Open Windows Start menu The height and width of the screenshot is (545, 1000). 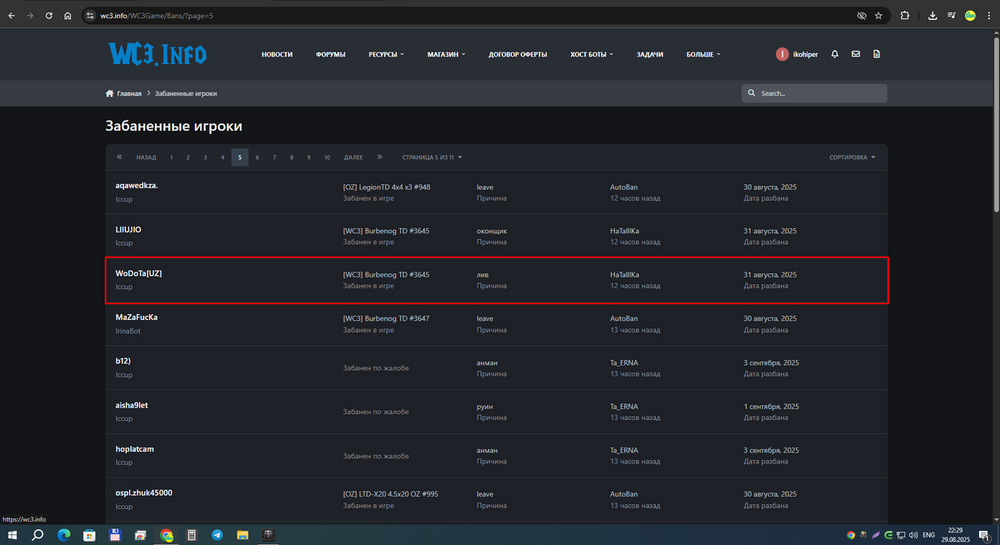click(12, 535)
